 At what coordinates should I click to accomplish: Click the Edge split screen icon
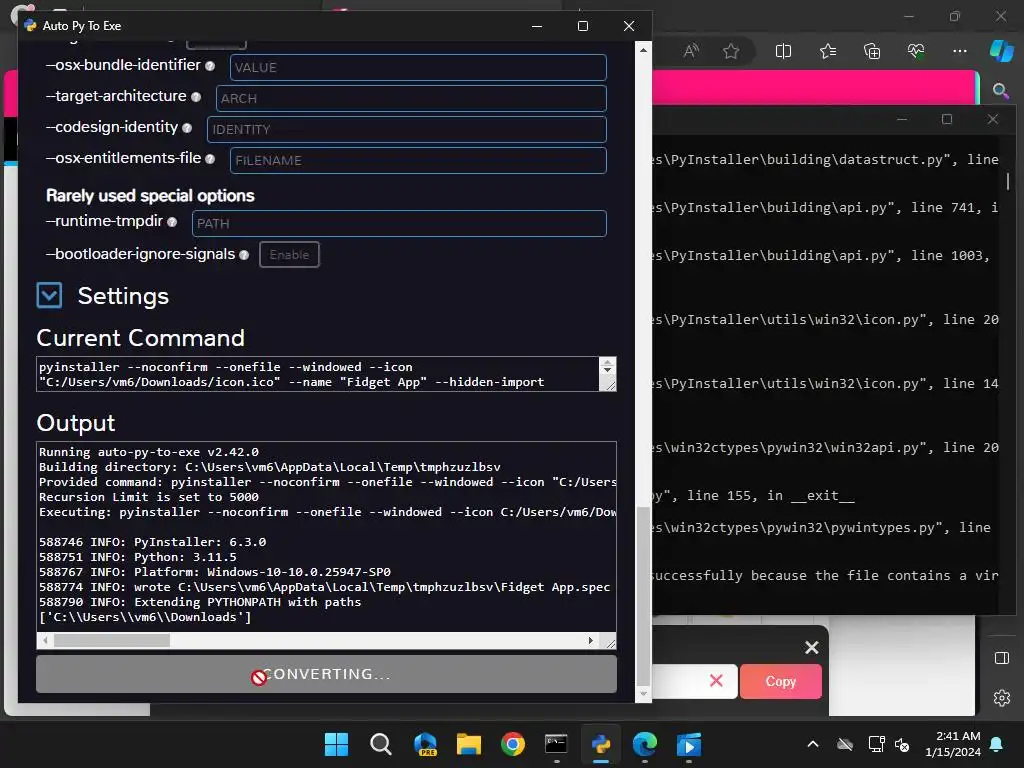point(783,51)
